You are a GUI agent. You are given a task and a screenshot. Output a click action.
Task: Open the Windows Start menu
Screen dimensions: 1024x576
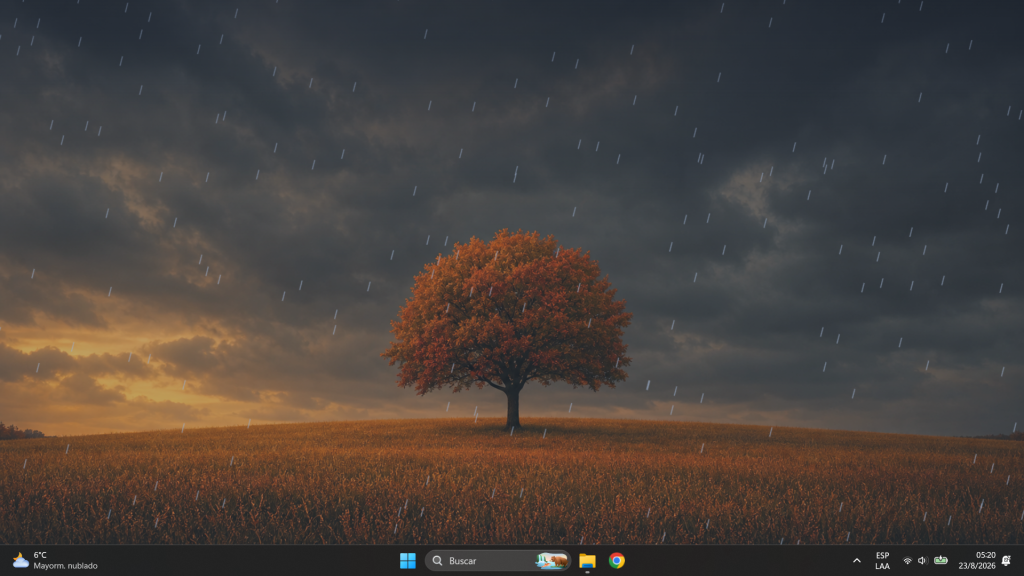tap(408, 560)
